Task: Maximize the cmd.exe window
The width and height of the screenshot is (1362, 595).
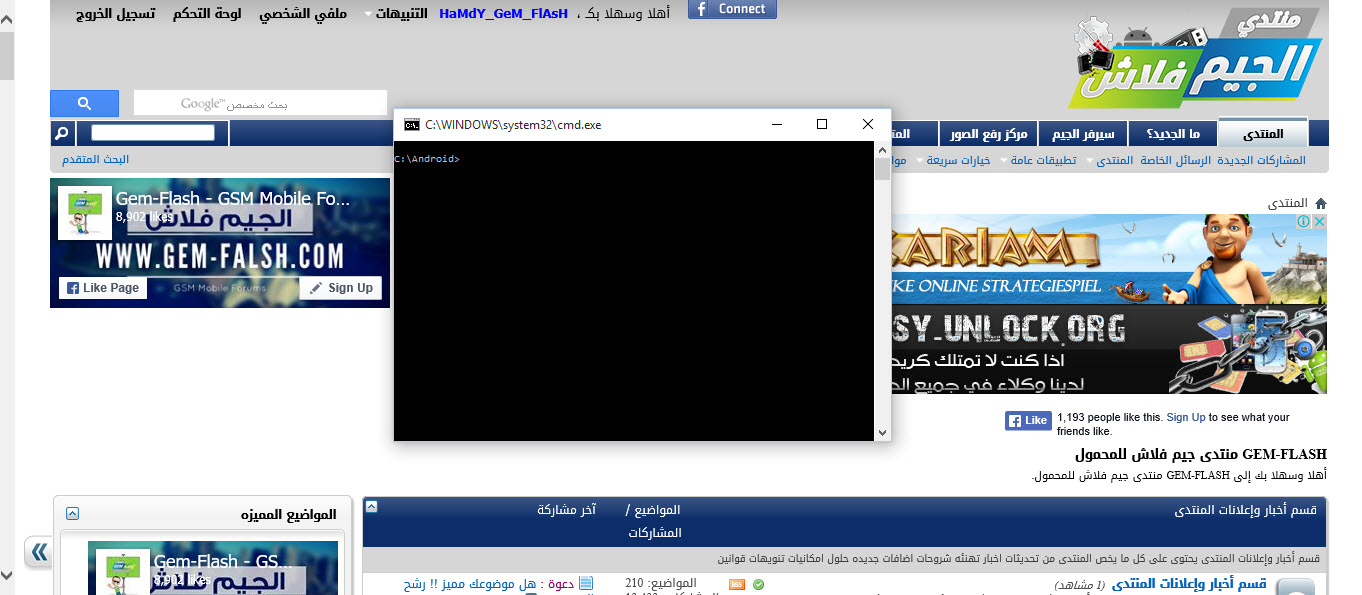Action: coord(822,124)
